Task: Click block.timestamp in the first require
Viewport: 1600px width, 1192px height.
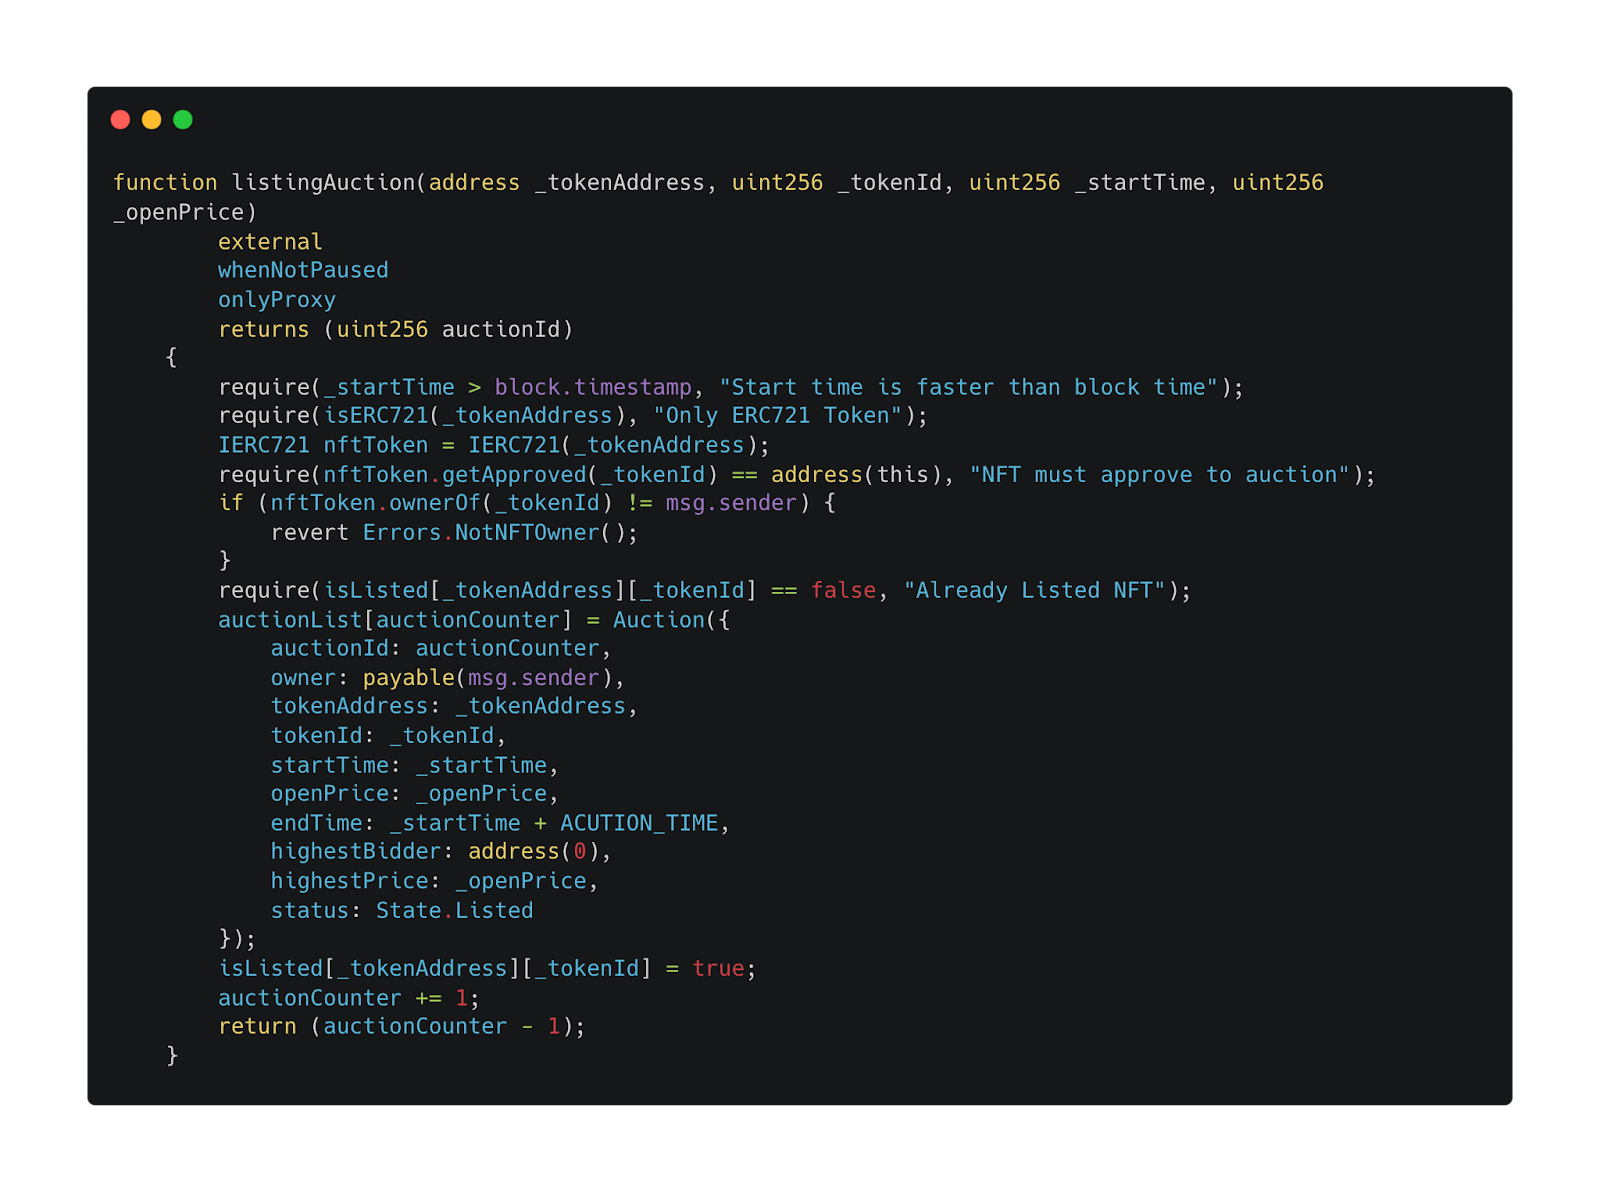Action: (593, 387)
